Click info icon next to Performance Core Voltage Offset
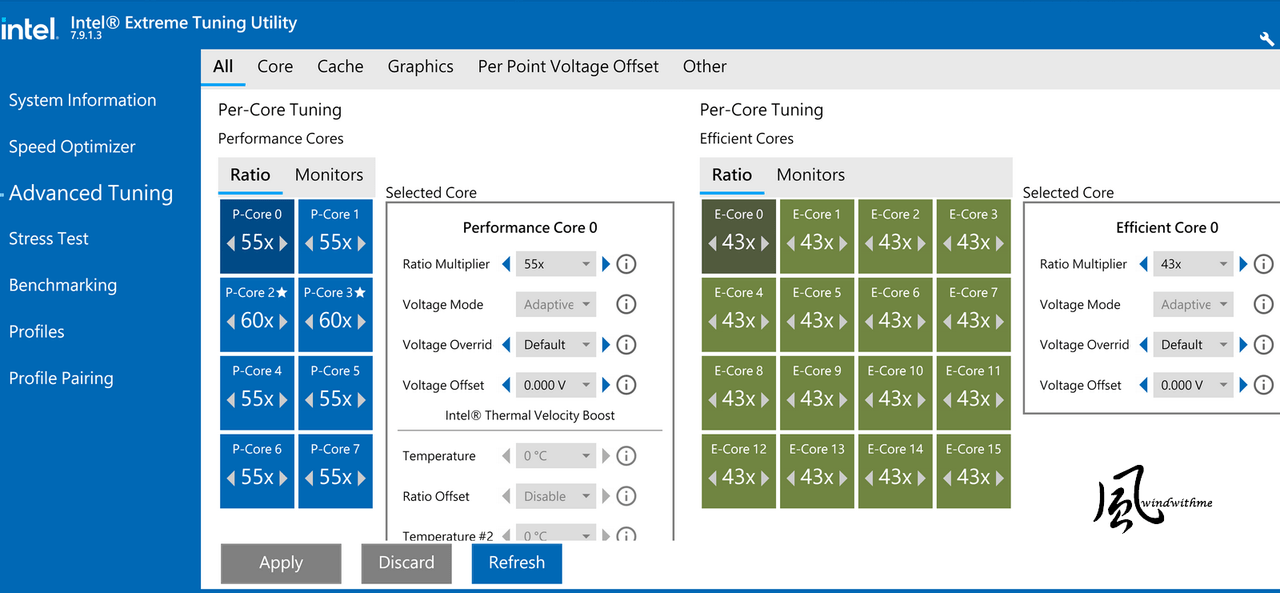Viewport: 1280px width, 593px height. coord(626,385)
